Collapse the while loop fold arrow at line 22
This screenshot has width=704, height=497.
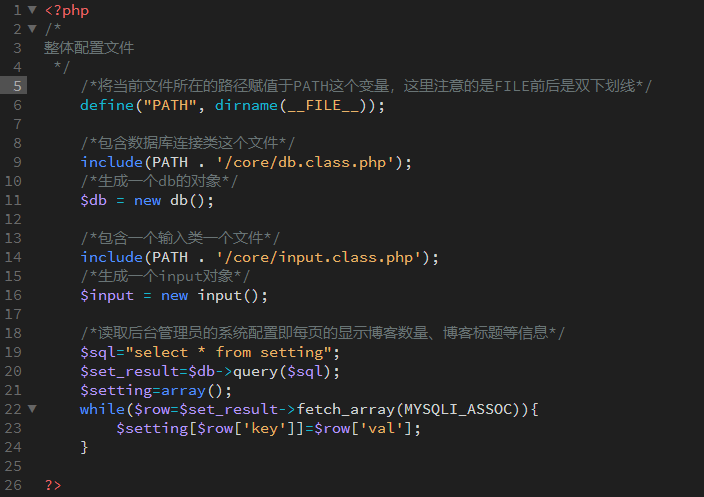(x=32, y=409)
